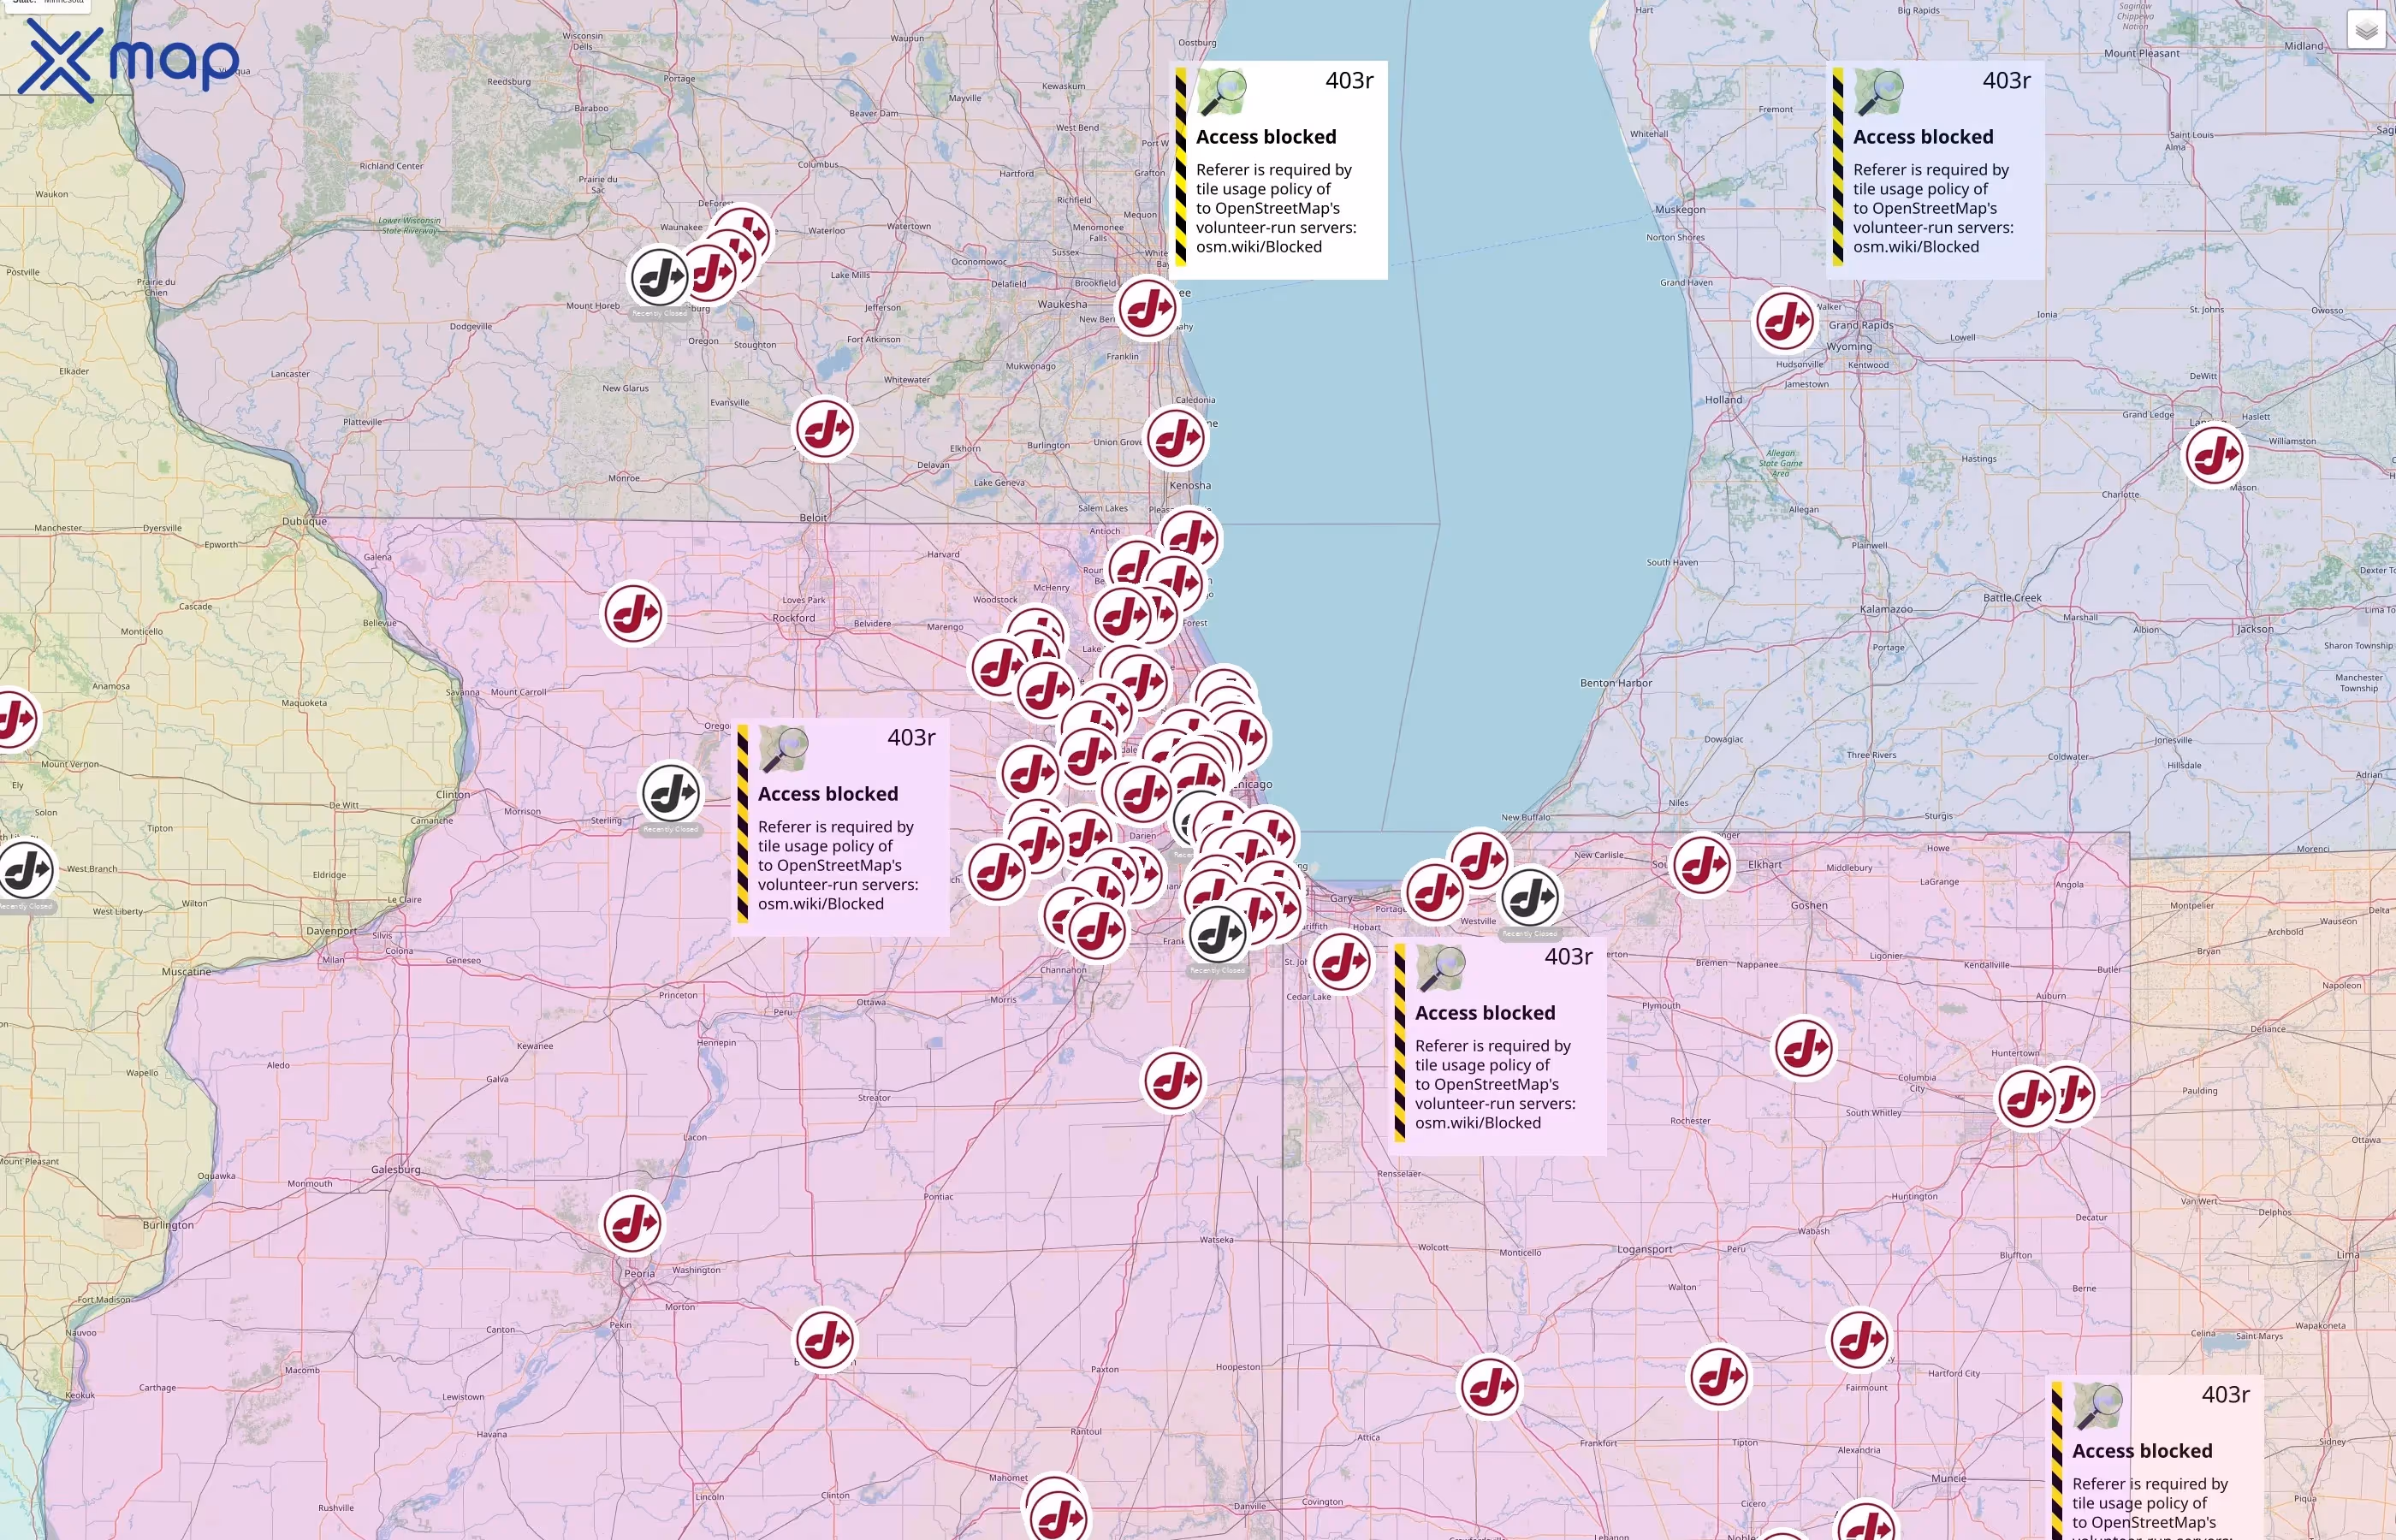
Task: Open the map layers control
Action: (2366, 31)
